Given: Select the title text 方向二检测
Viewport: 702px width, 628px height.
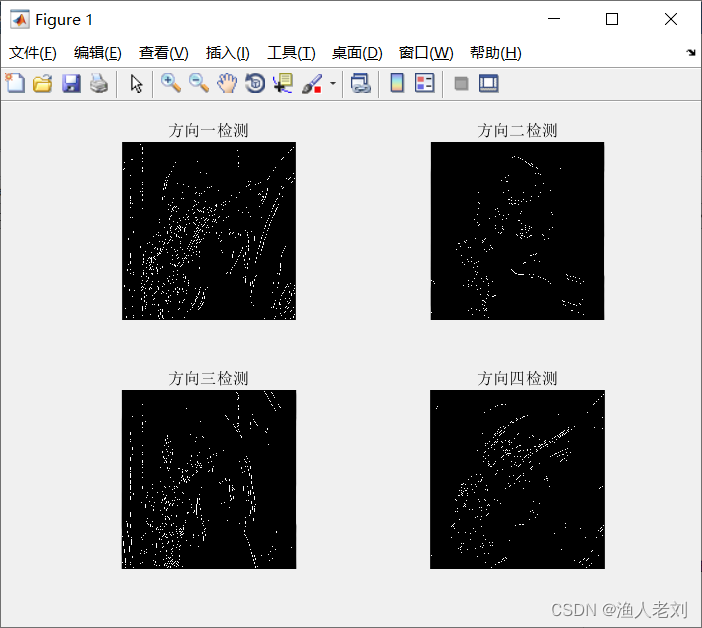Looking at the screenshot, I should [517, 131].
